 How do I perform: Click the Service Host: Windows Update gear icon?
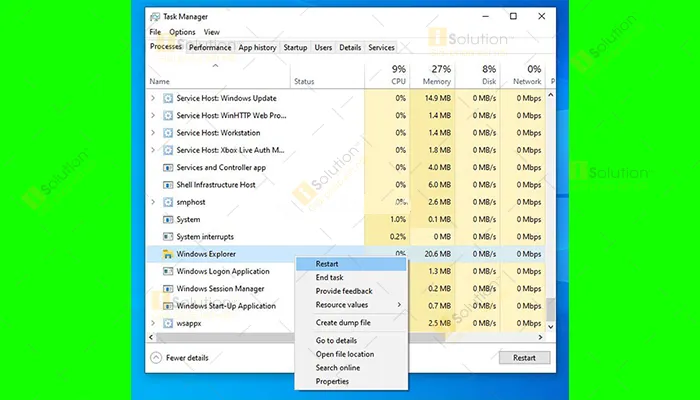[168, 98]
